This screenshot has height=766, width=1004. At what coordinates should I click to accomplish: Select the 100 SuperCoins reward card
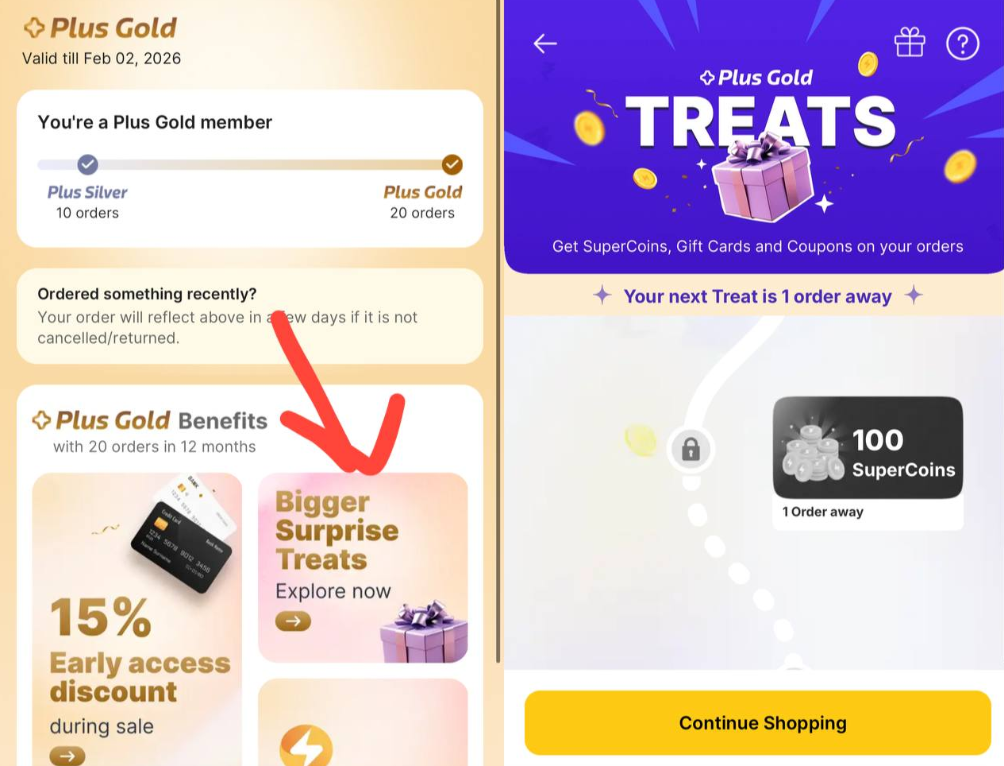(868, 463)
